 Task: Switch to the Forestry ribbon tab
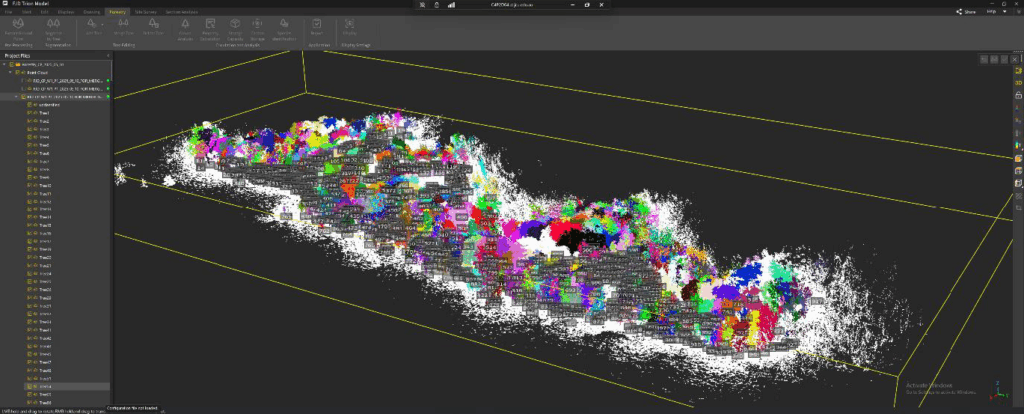point(117,12)
